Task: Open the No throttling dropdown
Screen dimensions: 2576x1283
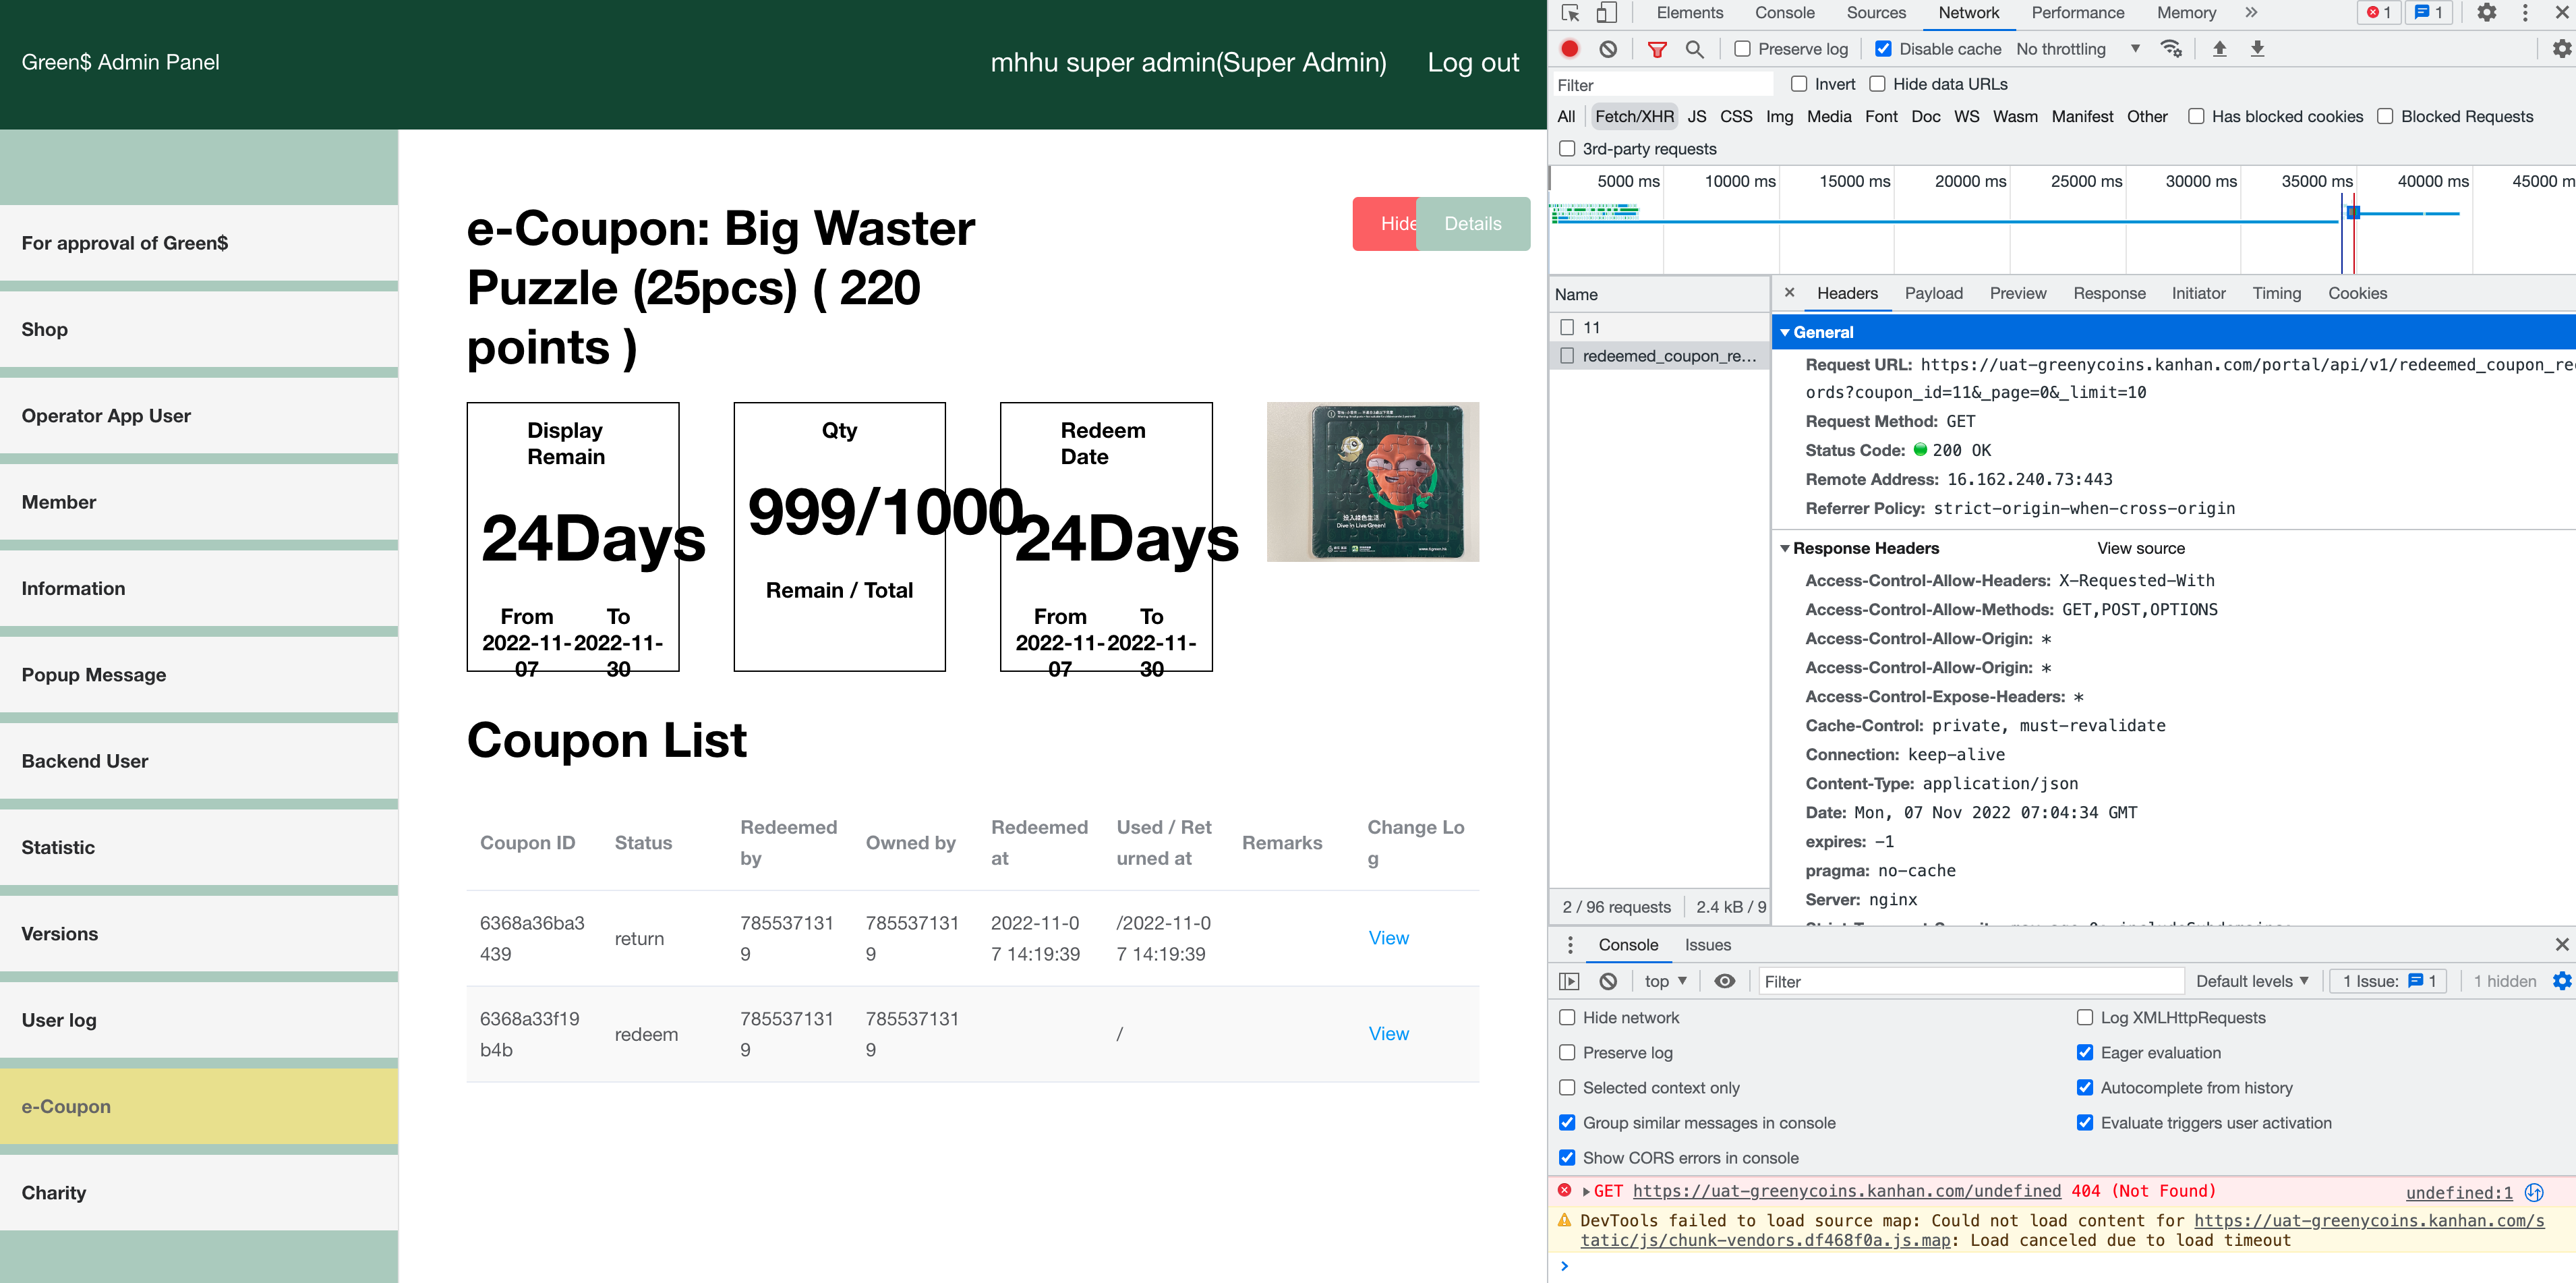Action: (2077, 49)
